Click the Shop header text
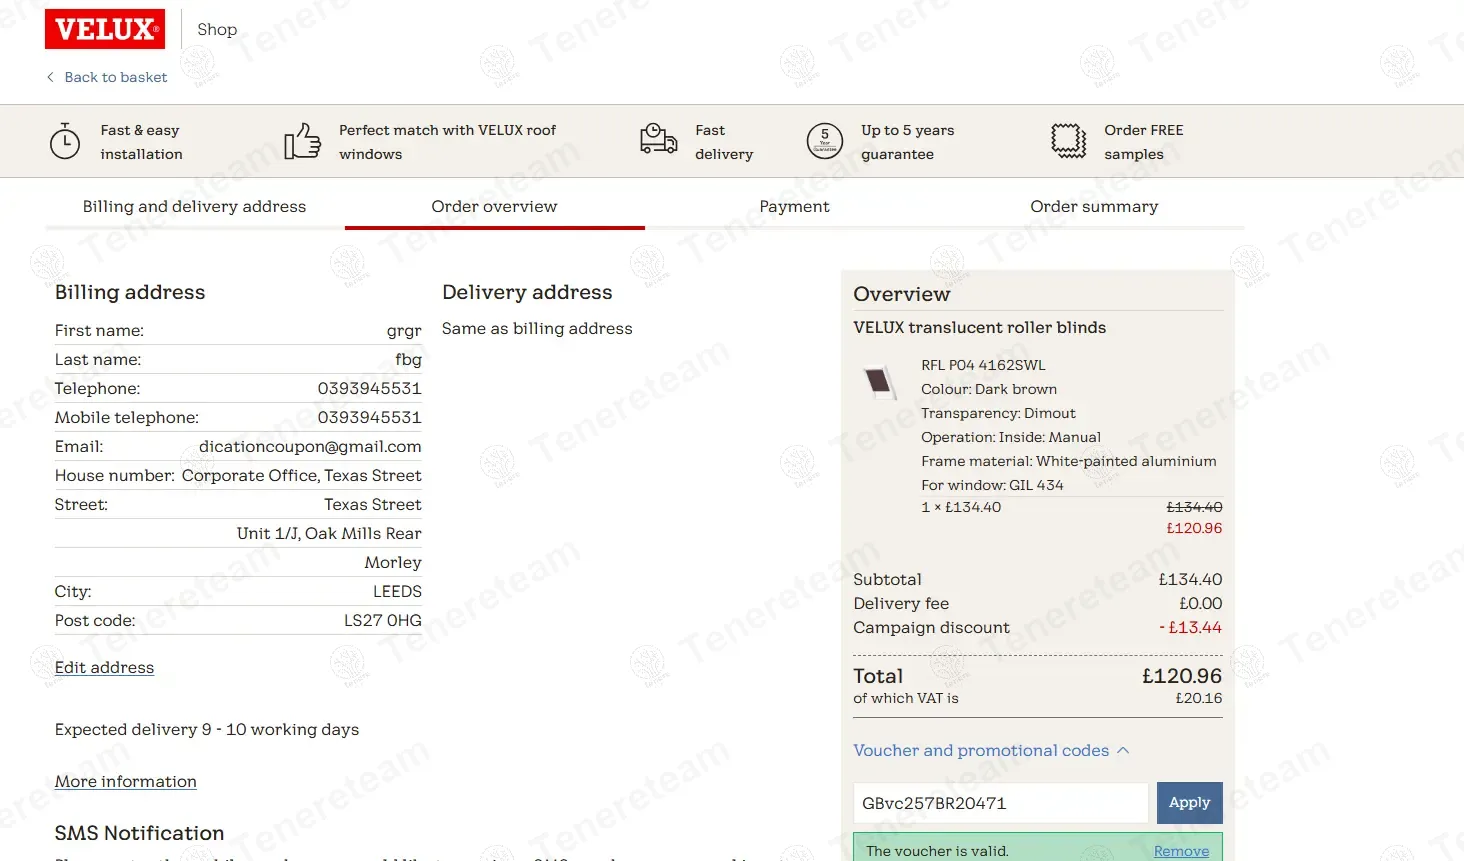Image resolution: width=1464 pixels, height=861 pixels. tap(217, 29)
